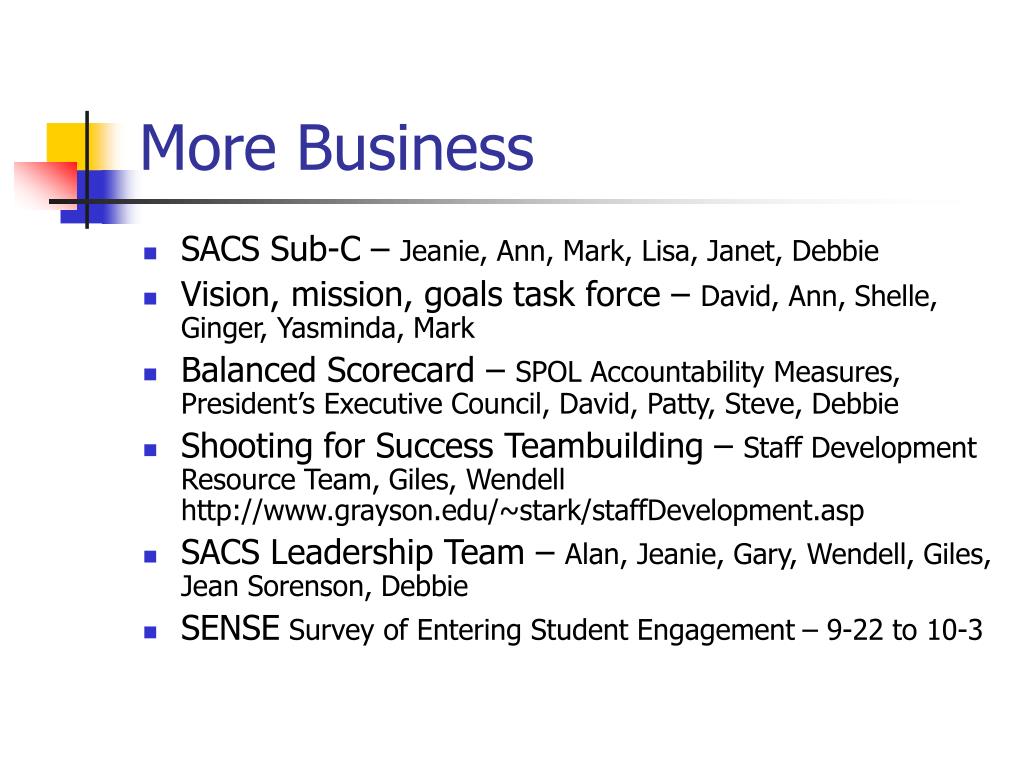
Task: Select the Balanced Scorecard heading text
Action: (x=328, y=370)
